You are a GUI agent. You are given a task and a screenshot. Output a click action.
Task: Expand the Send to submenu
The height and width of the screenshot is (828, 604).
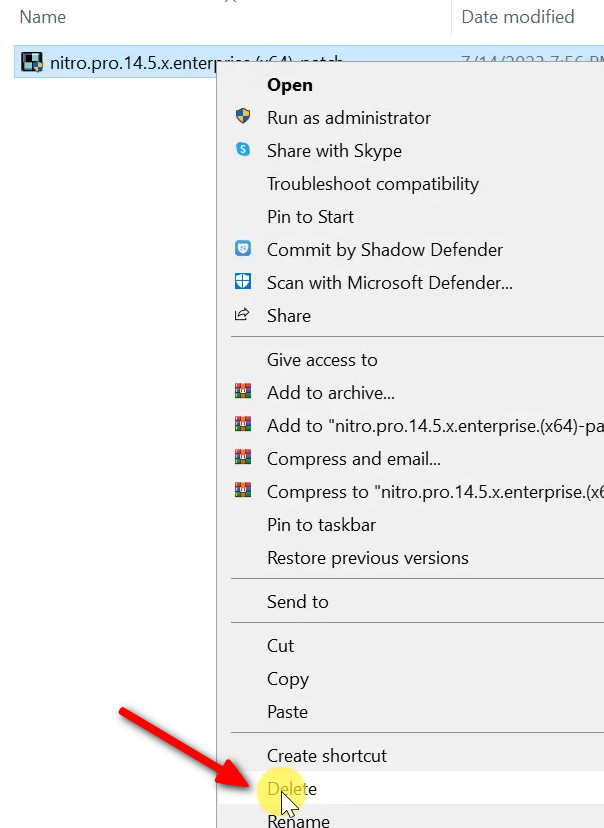coord(297,602)
